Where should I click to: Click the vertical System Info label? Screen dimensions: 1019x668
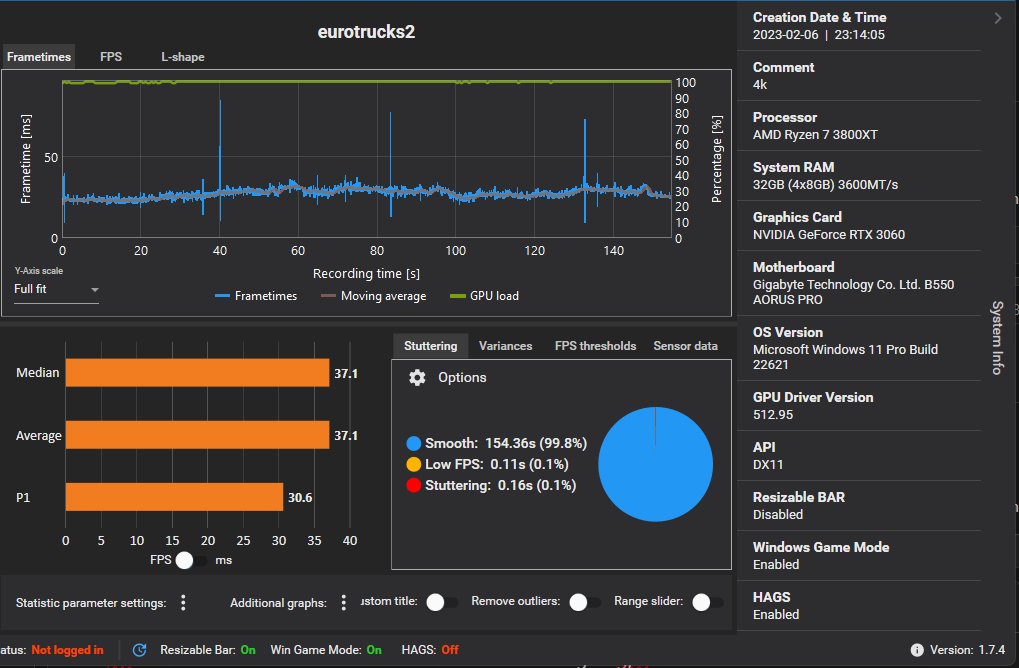[x=998, y=338]
